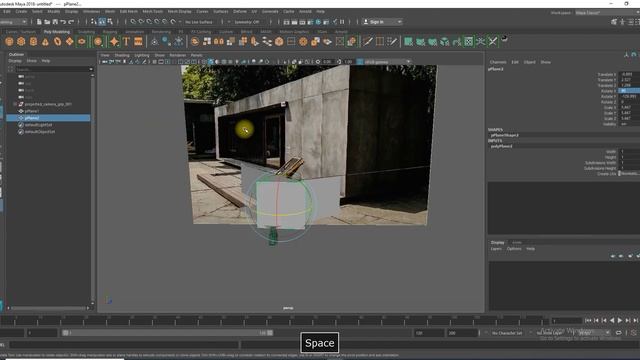Click the Save Scene icon
Viewport: 640px width, 360px height.
click(55, 22)
